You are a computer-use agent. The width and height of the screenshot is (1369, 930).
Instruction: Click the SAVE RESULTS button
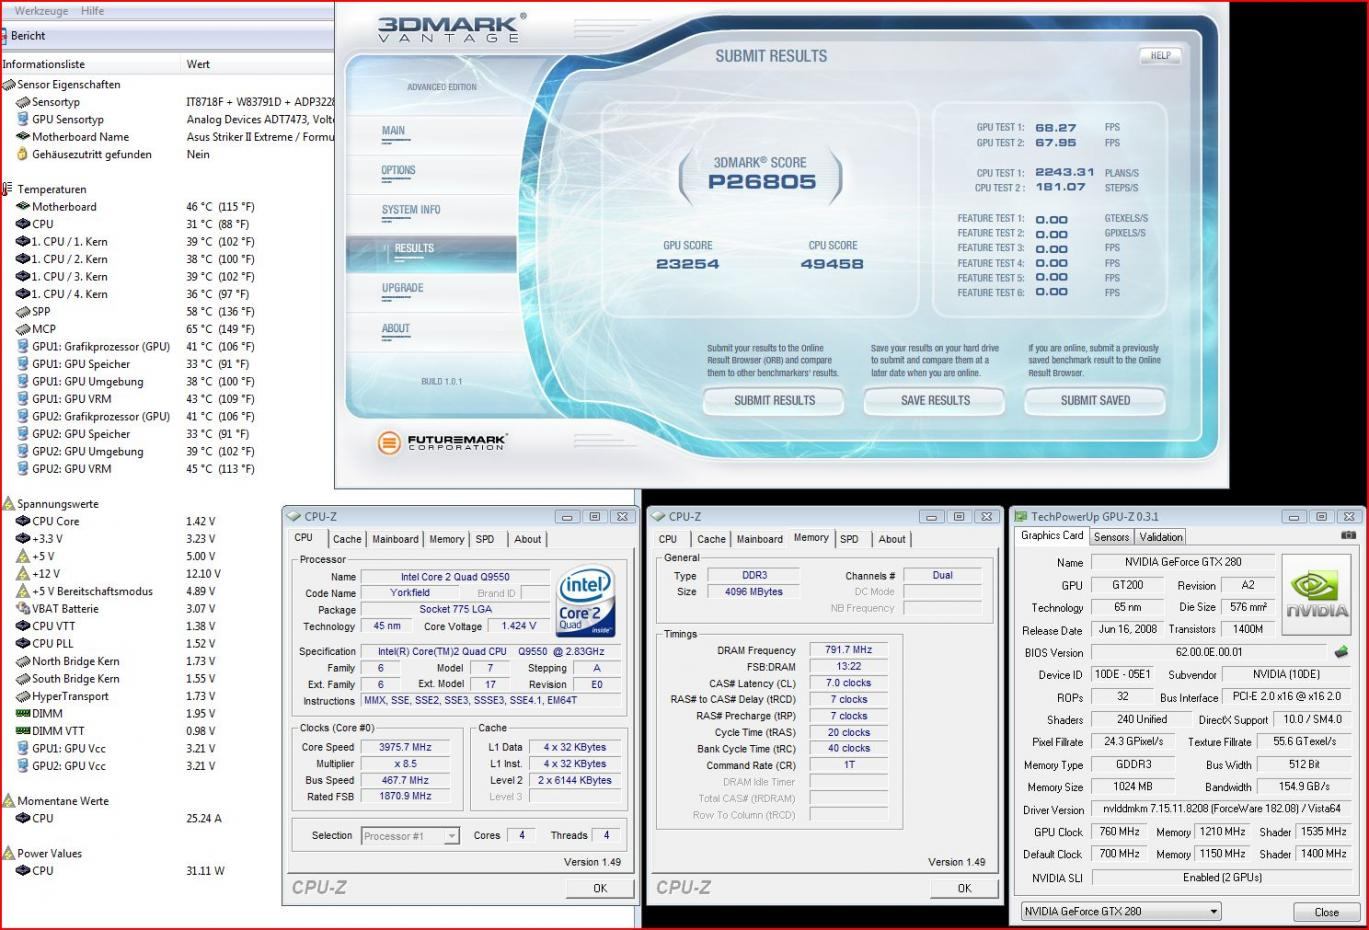pyautogui.click(x=935, y=400)
